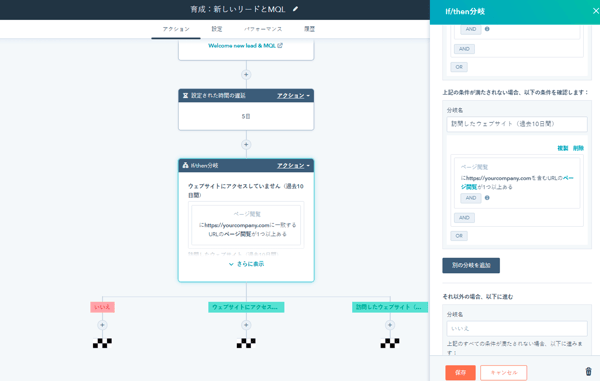Click ページ閲覧 filter box in workflow card
Viewport: 600px width, 381px height.
(246, 225)
